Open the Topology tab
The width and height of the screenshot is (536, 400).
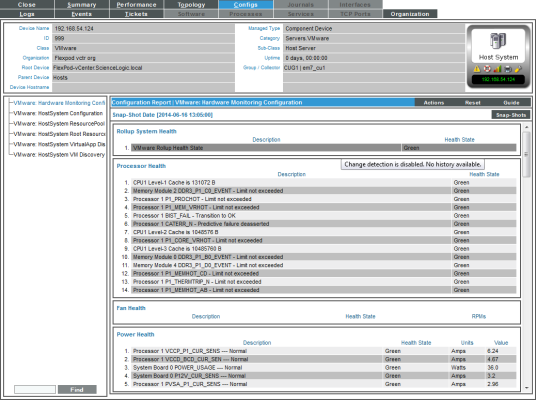pyautogui.click(x=191, y=4)
